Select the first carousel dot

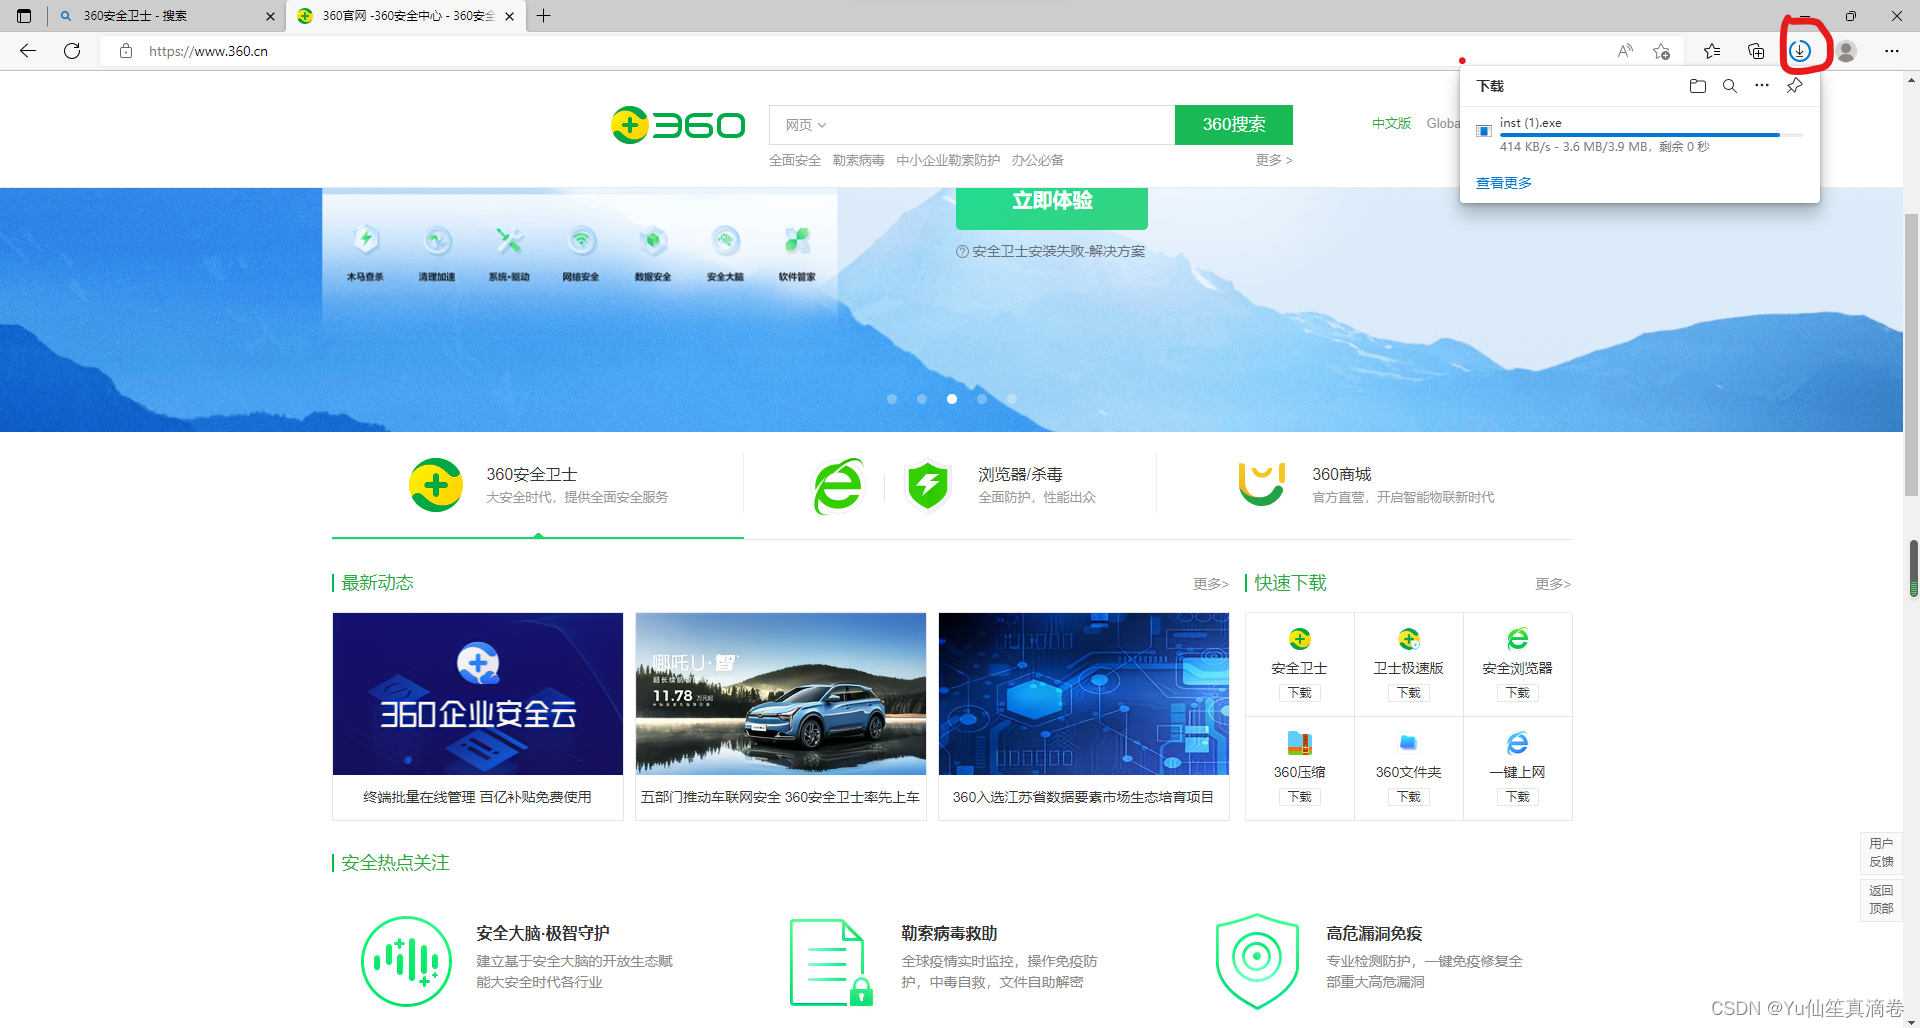coord(892,399)
